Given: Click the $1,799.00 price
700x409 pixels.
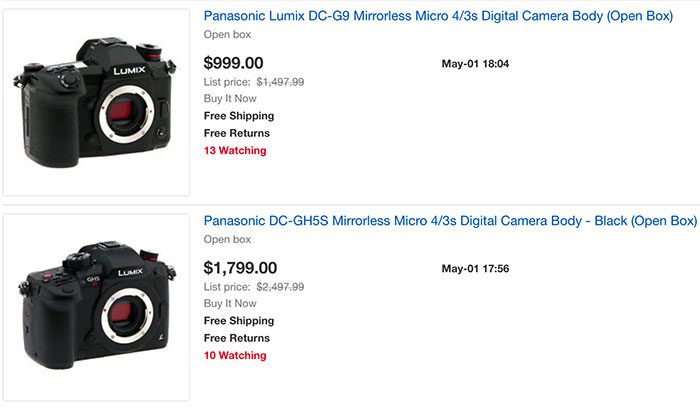Looking at the screenshot, I should click(240, 268).
